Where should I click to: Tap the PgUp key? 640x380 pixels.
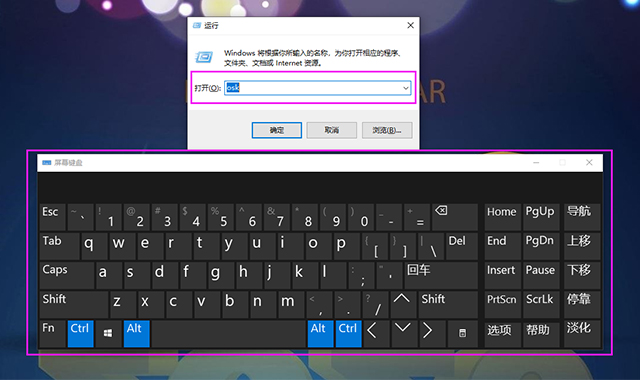click(541, 217)
